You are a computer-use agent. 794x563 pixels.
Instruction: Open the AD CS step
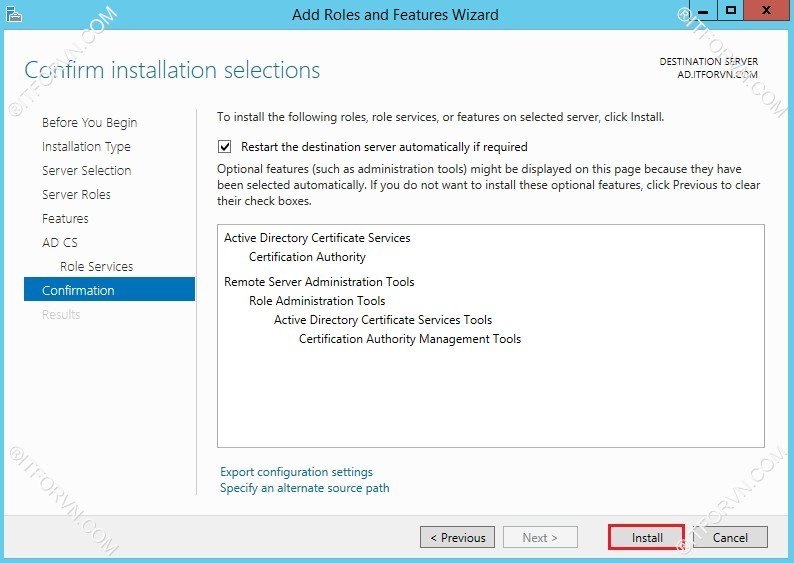click(x=59, y=242)
